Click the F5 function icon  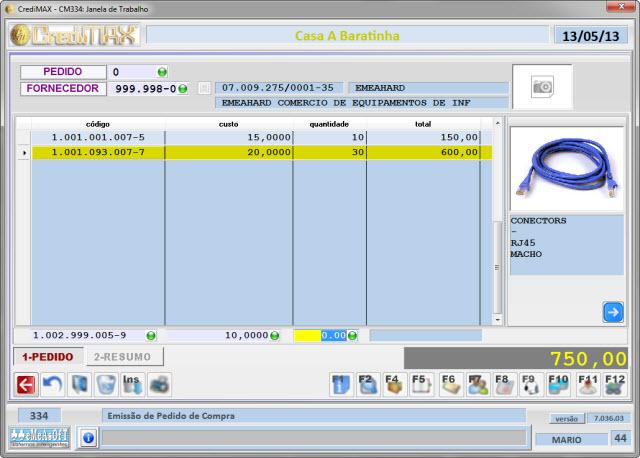click(422, 384)
